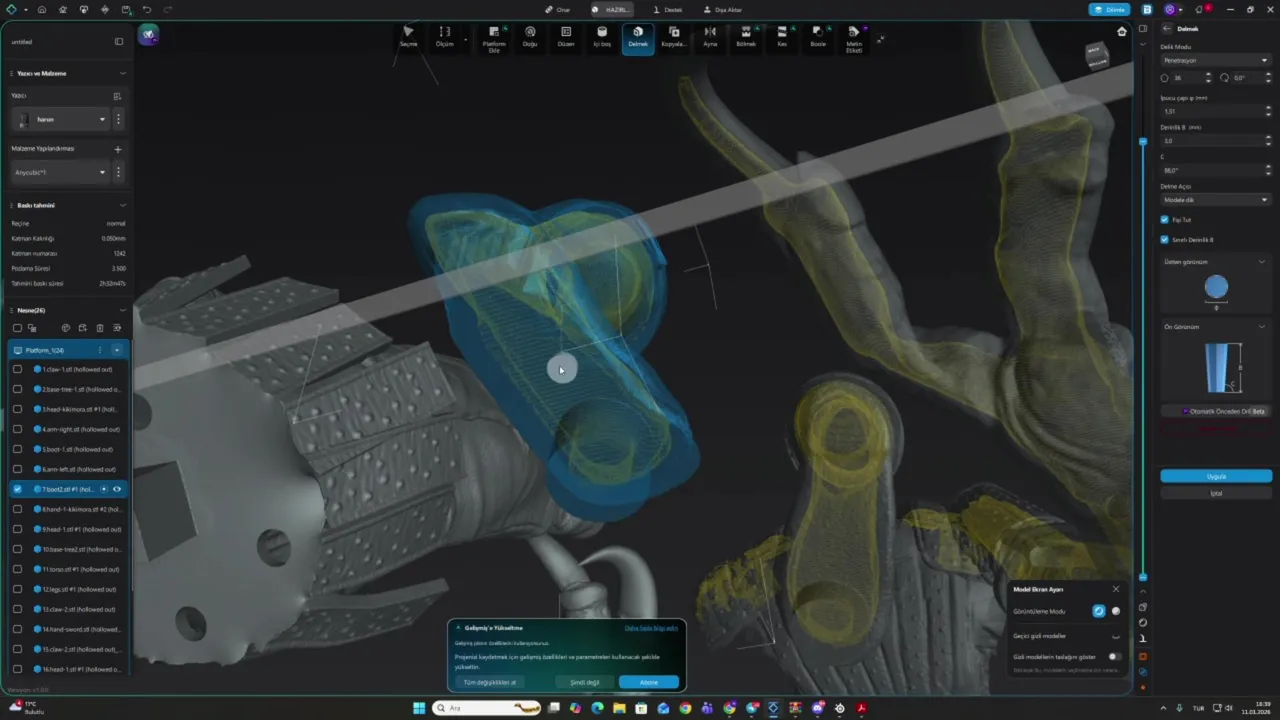
Task: Open the Bölmek split tool
Action: 746,37
